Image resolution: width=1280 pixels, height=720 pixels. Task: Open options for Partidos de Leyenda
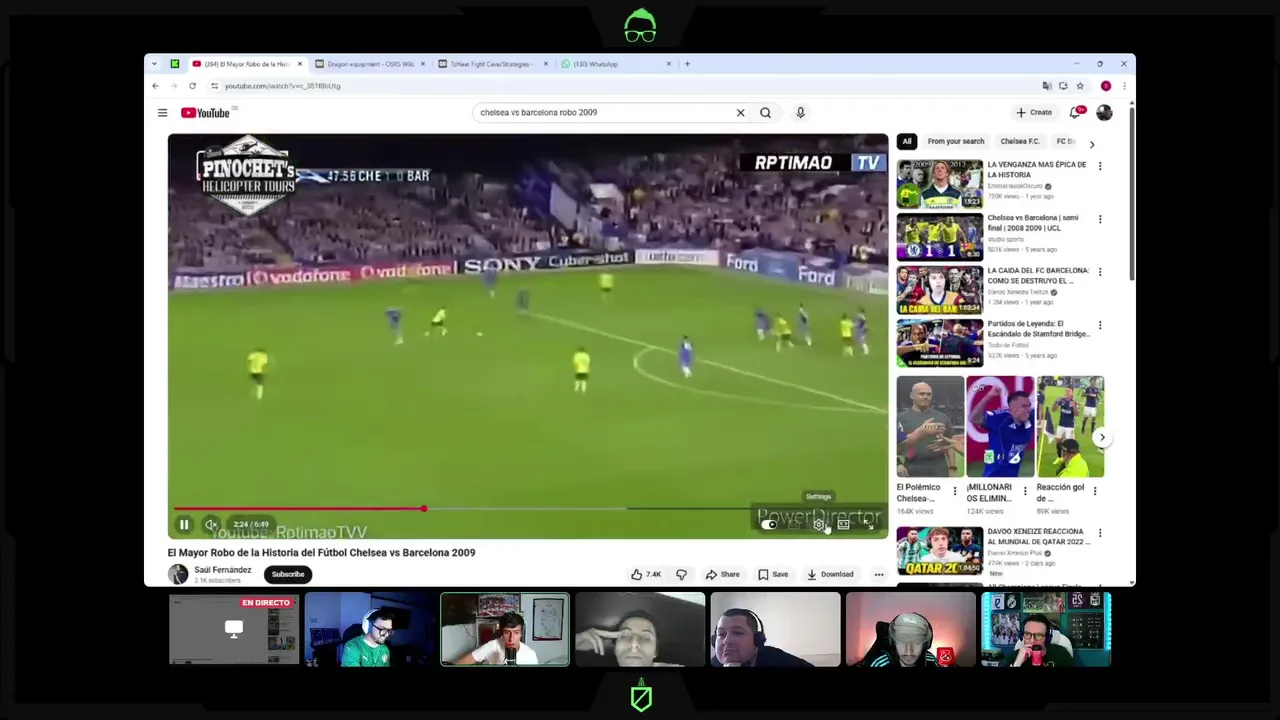[1100, 325]
